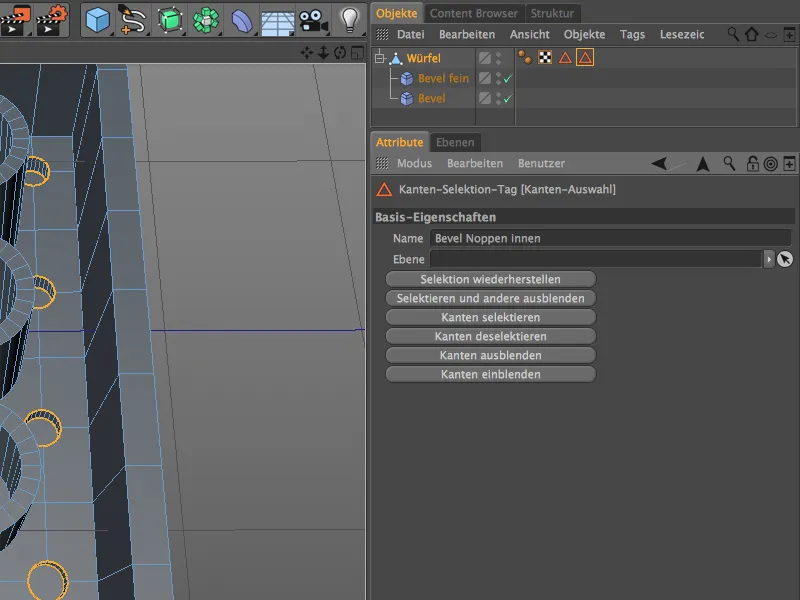
Task: Toggle the Attribute Manager element lock icon
Action: tap(753, 163)
